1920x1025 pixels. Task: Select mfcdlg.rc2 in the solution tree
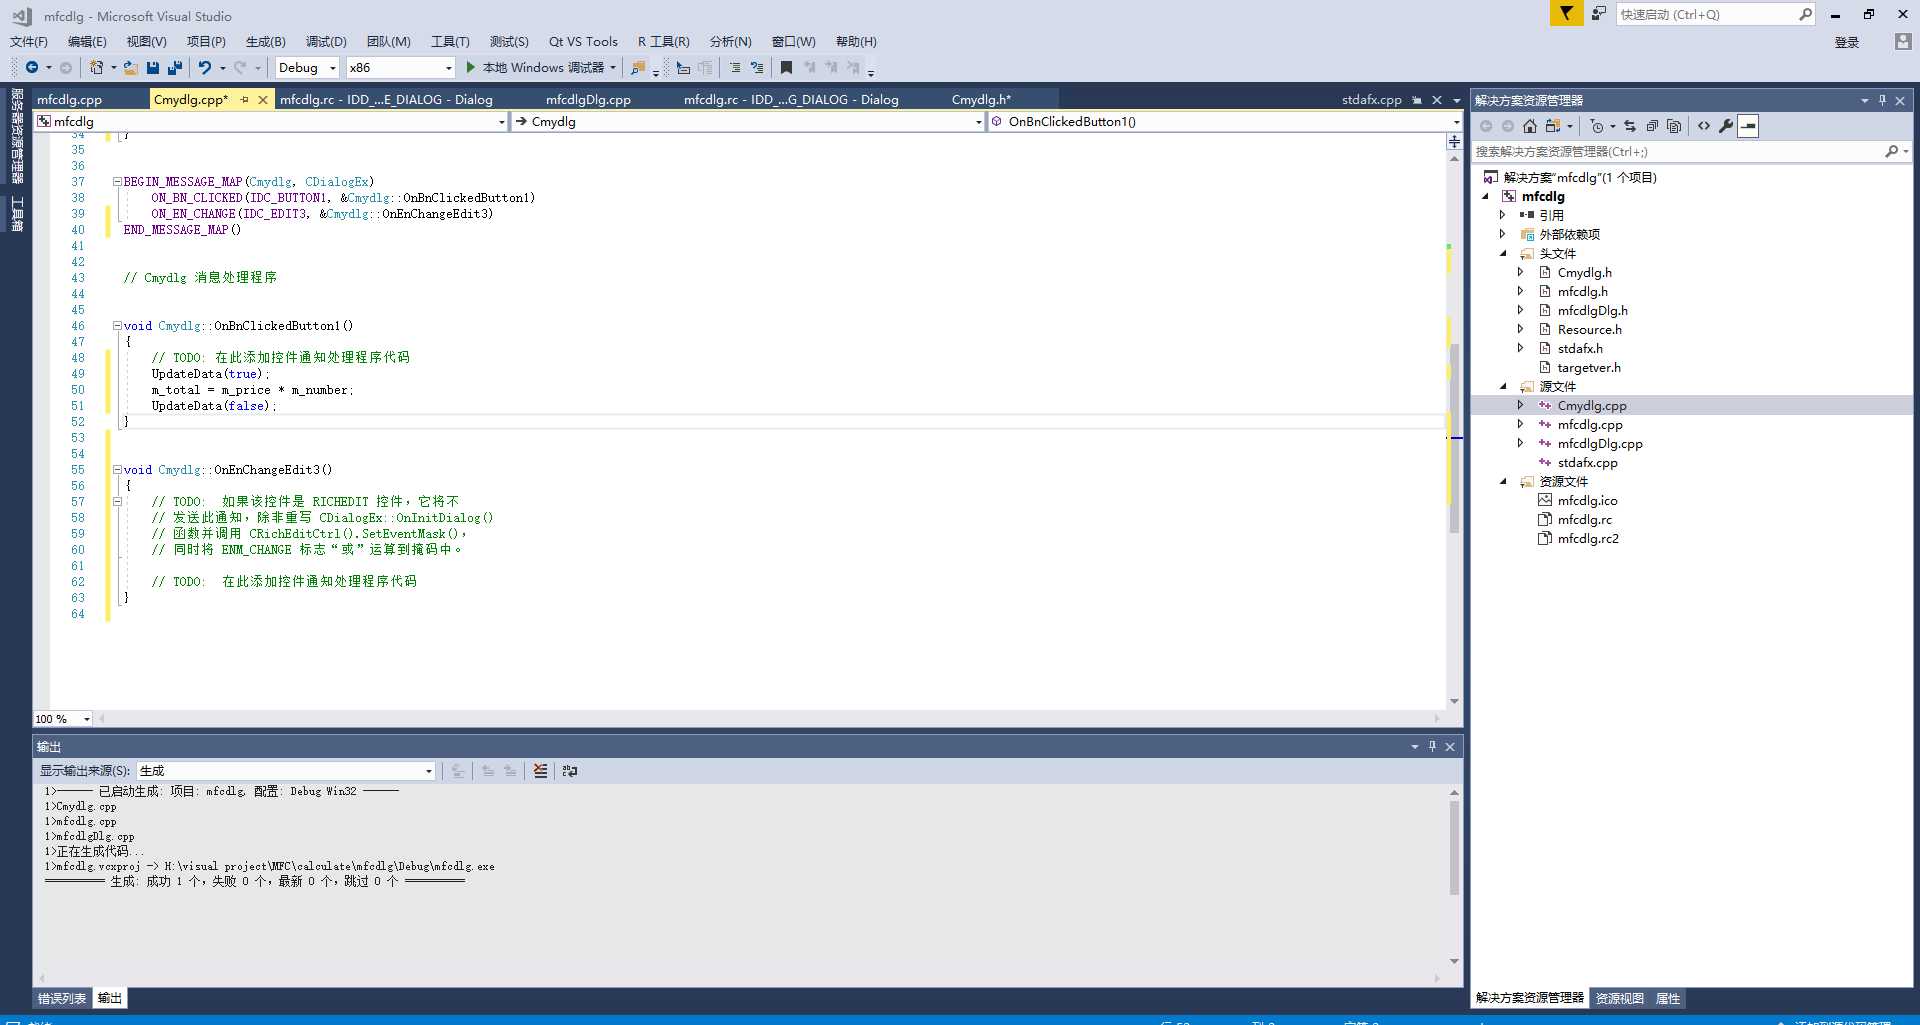tap(1587, 538)
